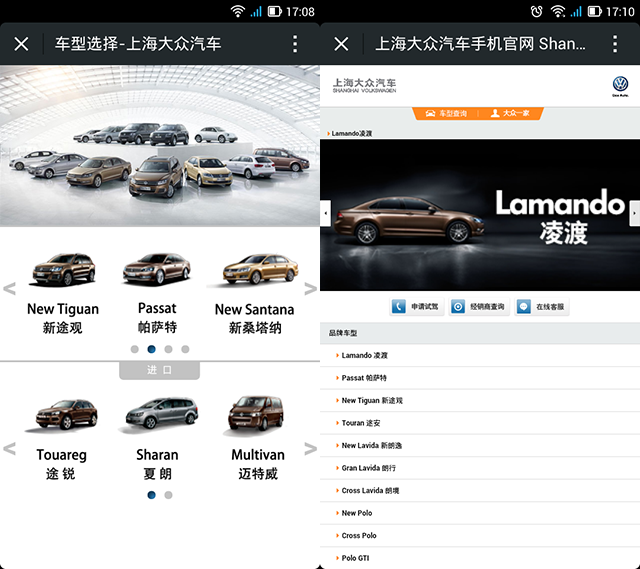Tap 经销商查询 dealer locator button
The image size is (640, 569).
(479, 307)
